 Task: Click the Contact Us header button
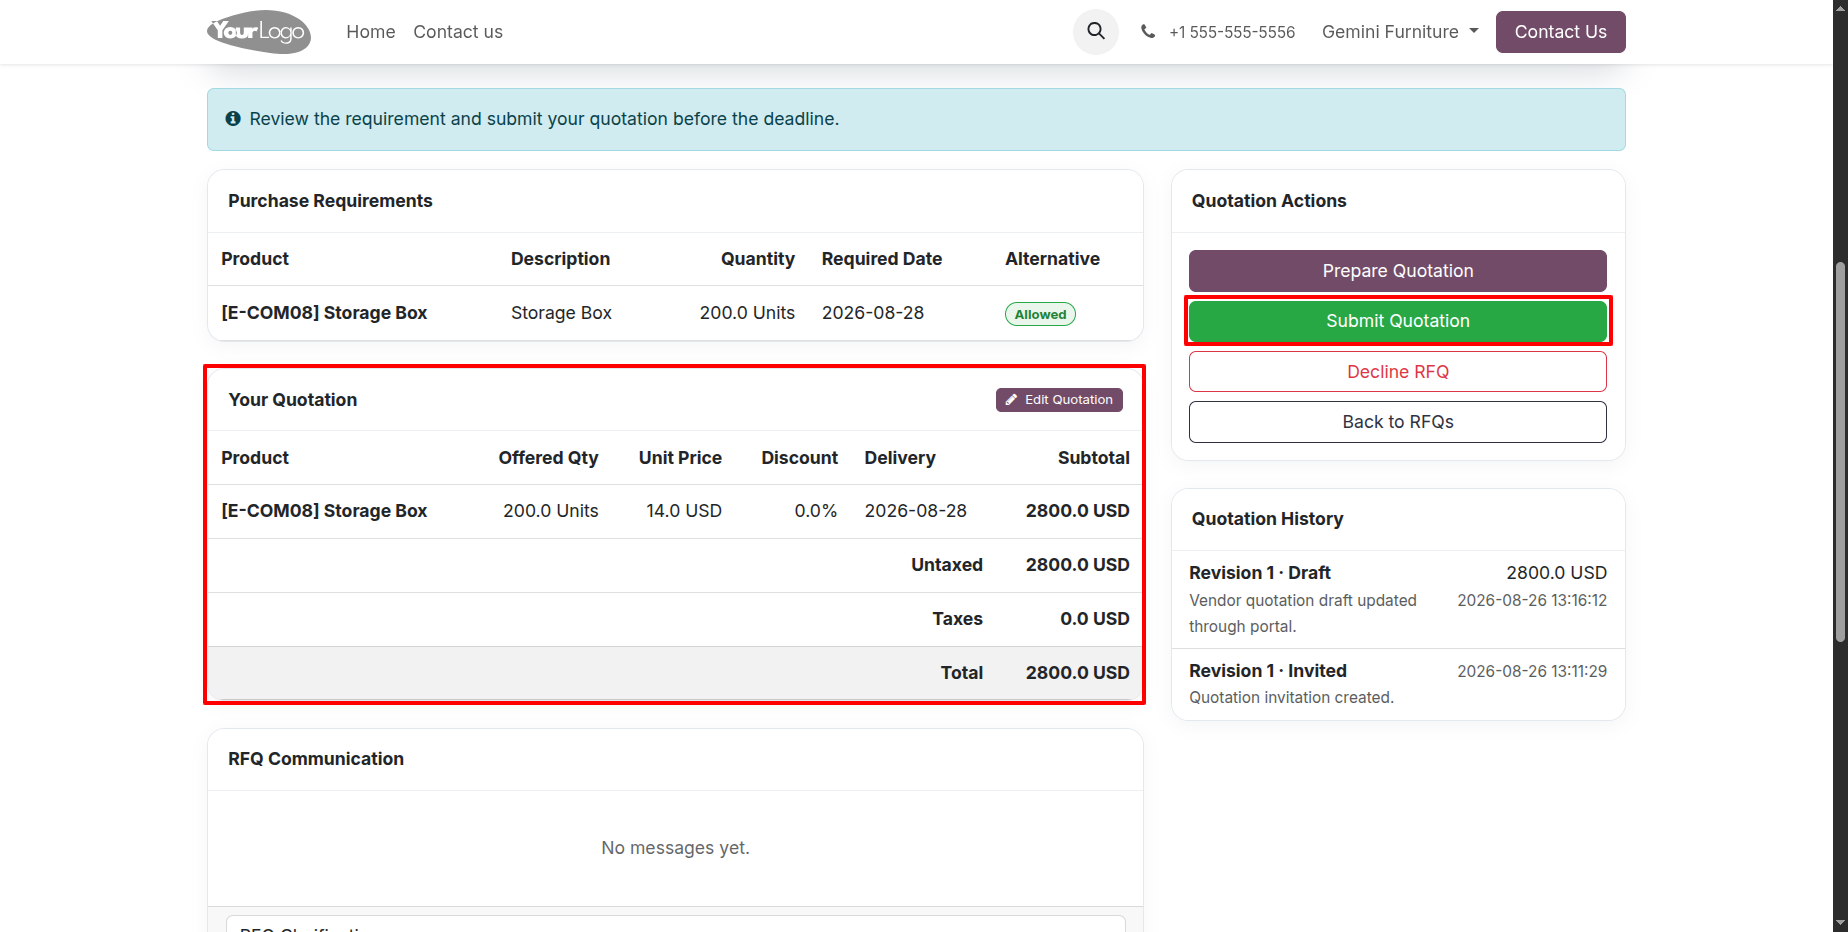click(1560, 32)
